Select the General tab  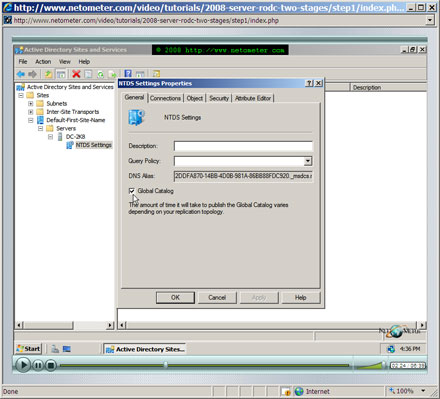click(x=134, y=97)
